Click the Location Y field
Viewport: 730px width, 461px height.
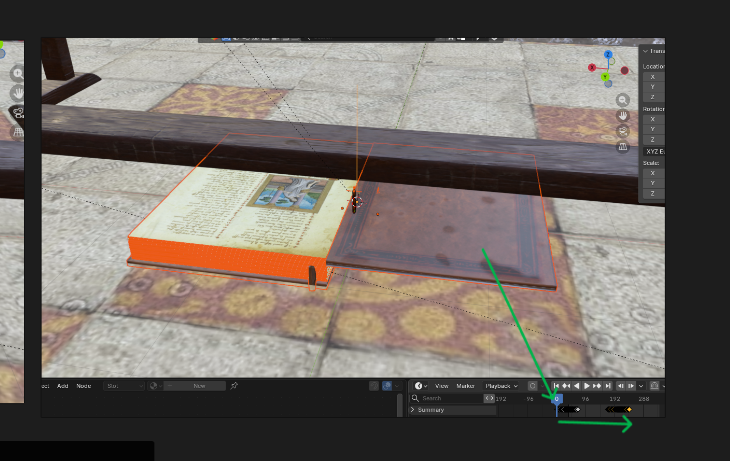pyautogui.click(x=654, y=87)
